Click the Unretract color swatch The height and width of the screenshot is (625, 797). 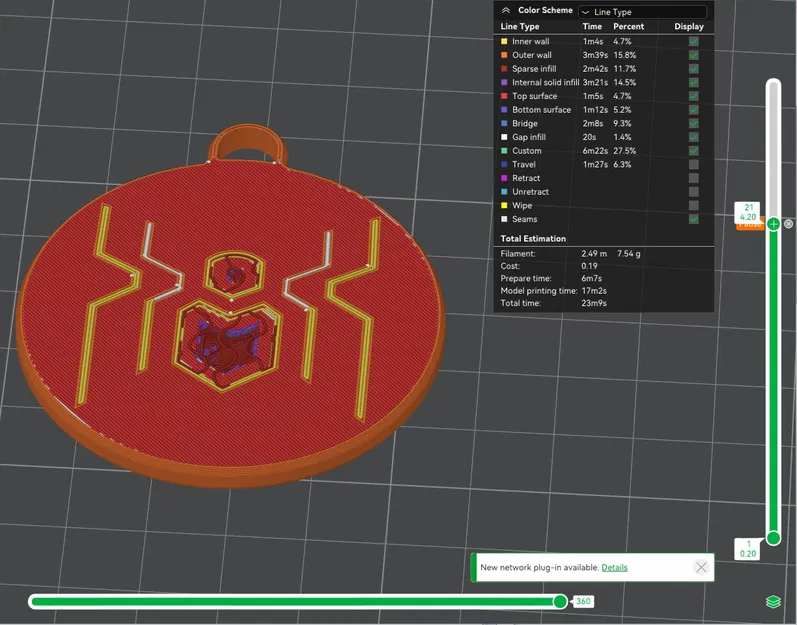coord(504,192)
